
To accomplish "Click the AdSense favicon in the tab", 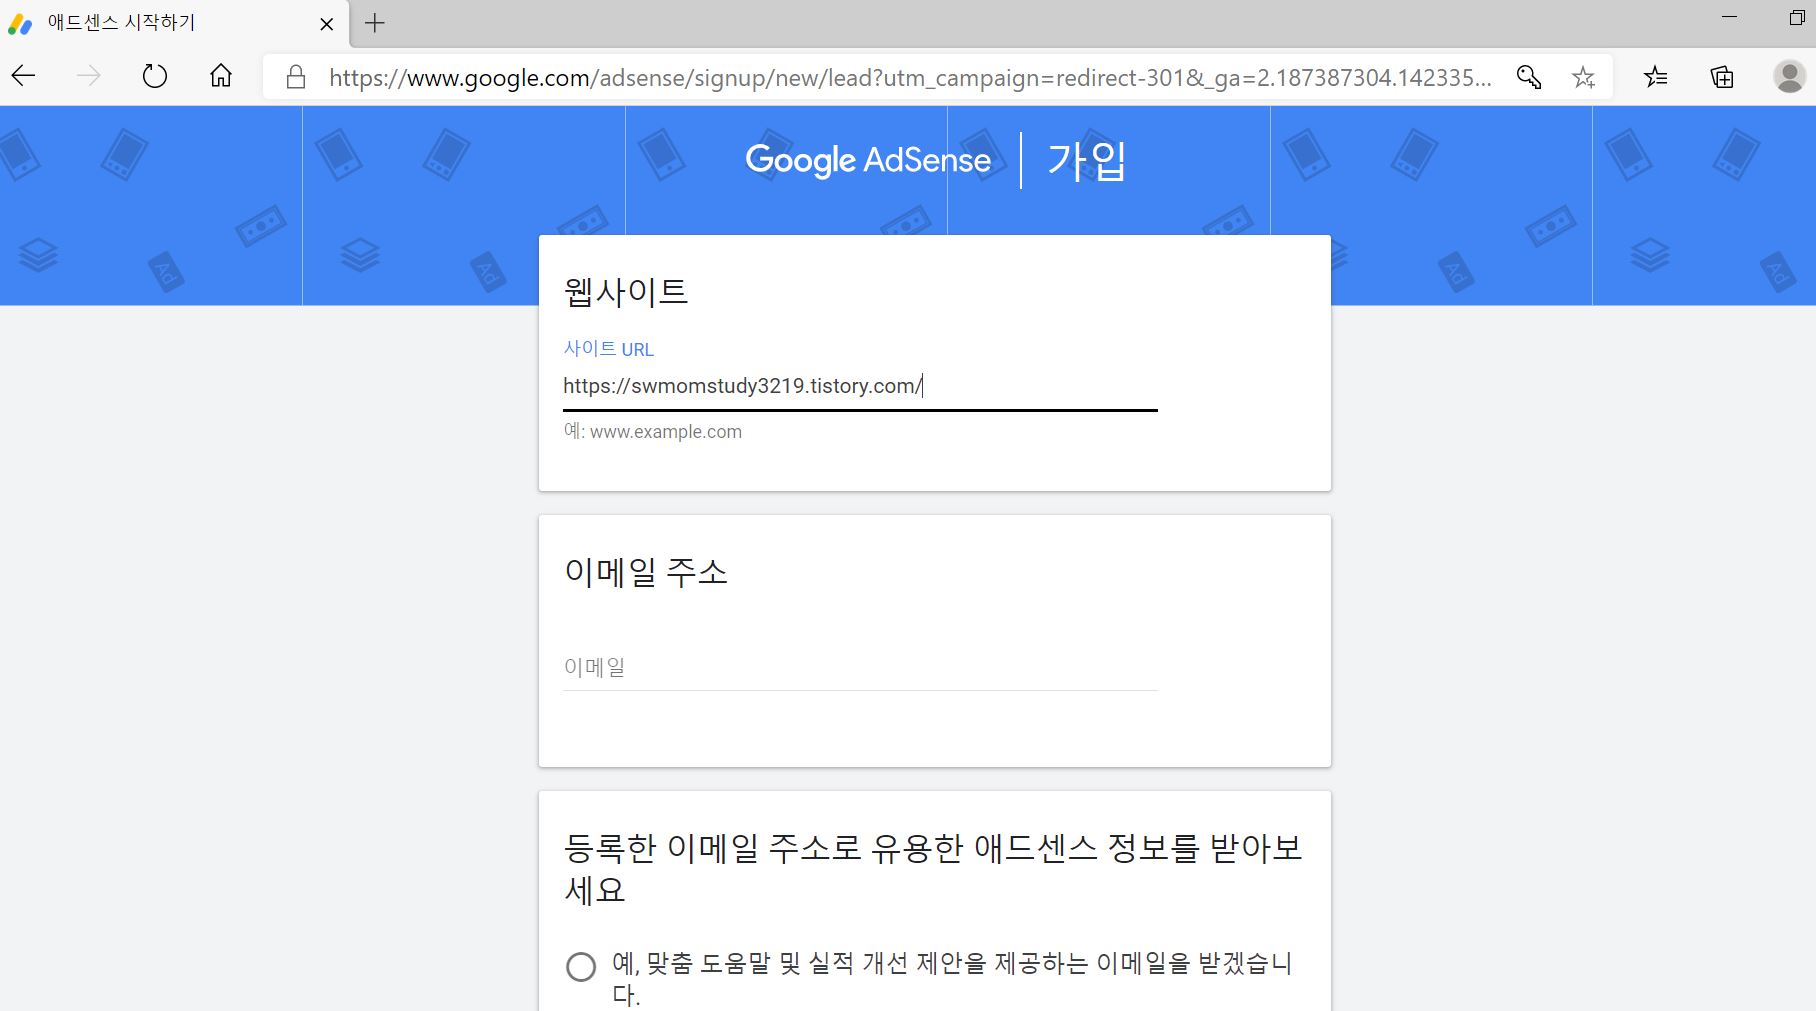I will [x=20, y=24].
